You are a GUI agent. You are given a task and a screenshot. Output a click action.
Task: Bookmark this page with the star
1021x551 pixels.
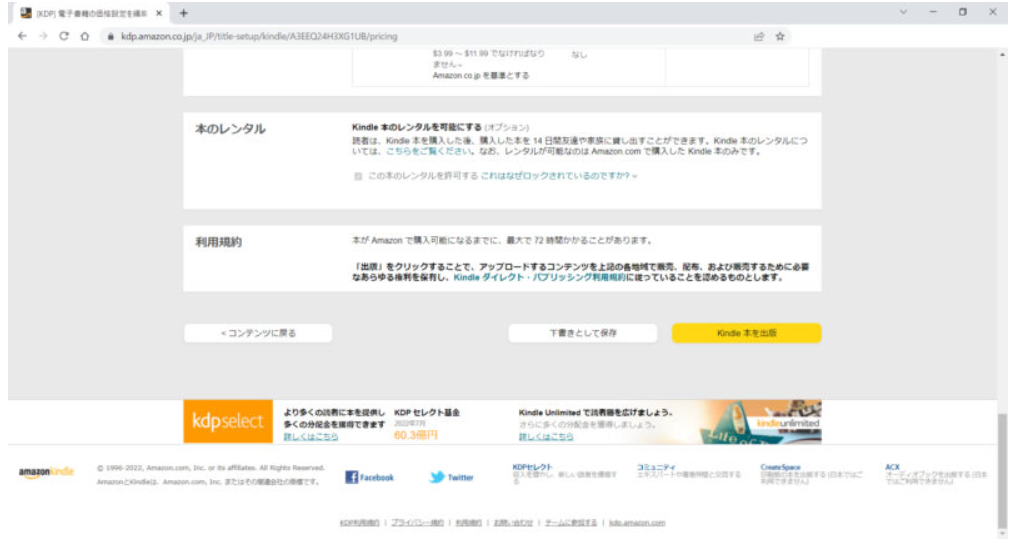click(x=780, y=36)
